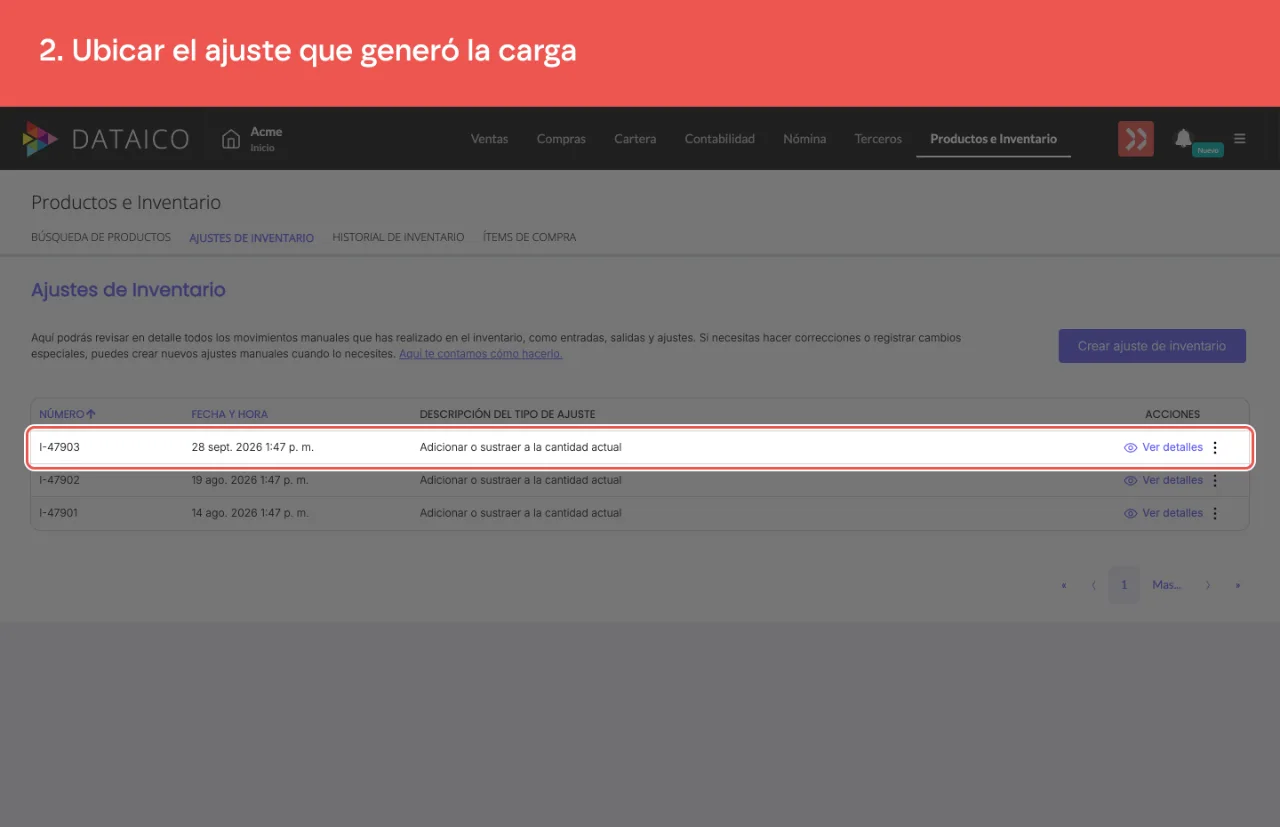Screen dimensions: 1280x827
Task: Open the Nómina menu
Action: 804,139
